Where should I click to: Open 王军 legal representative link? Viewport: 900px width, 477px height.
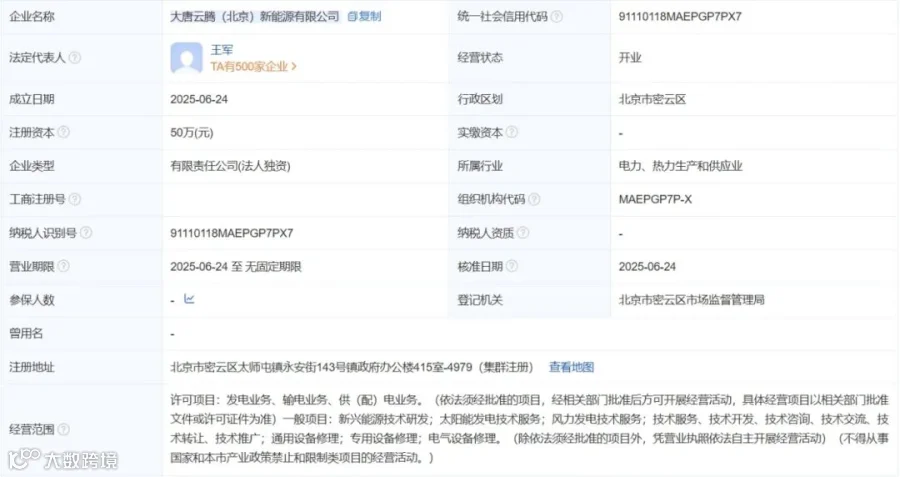(x=222, y=50)
